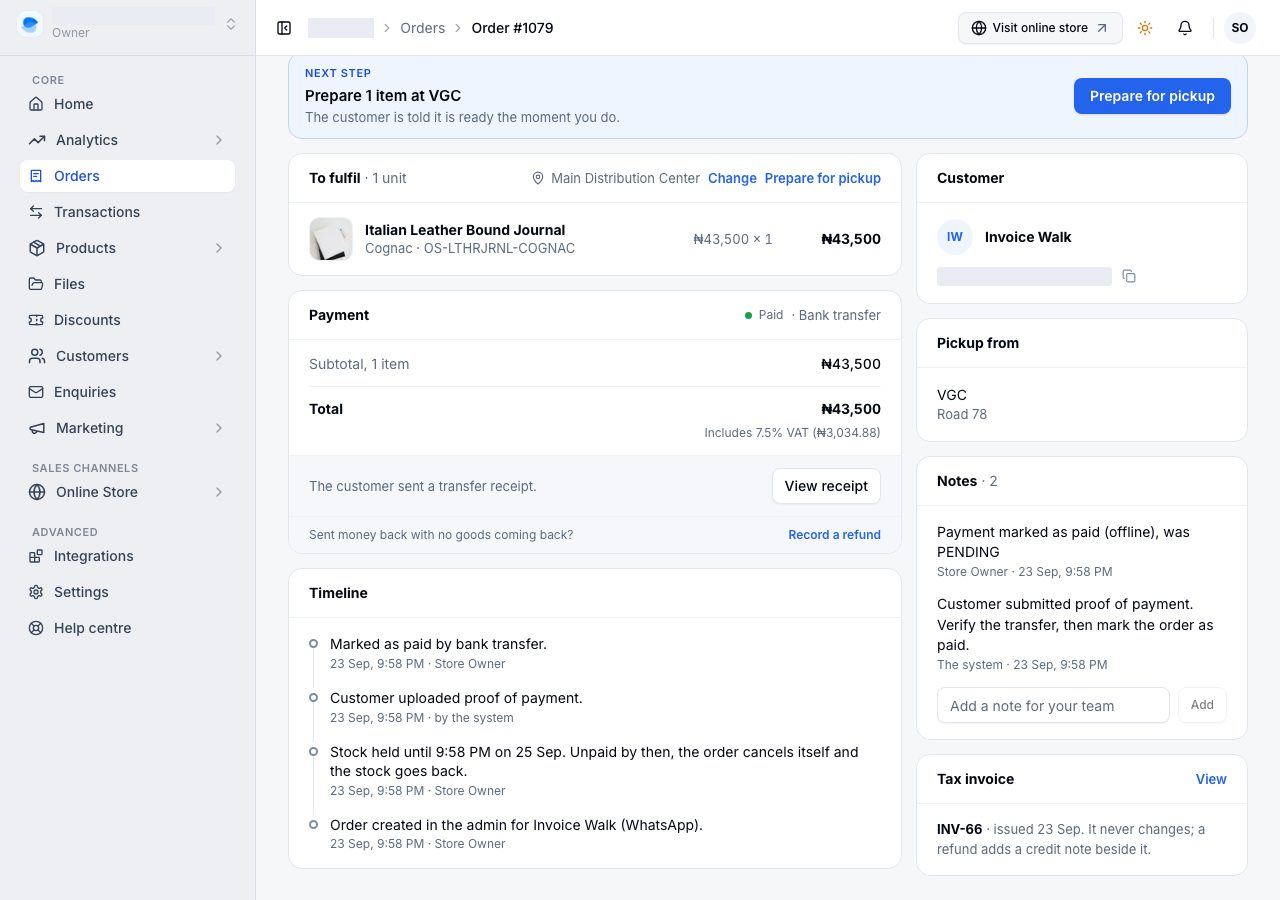
Task: Focus the Add a note field
Action: click(1053, 705)
